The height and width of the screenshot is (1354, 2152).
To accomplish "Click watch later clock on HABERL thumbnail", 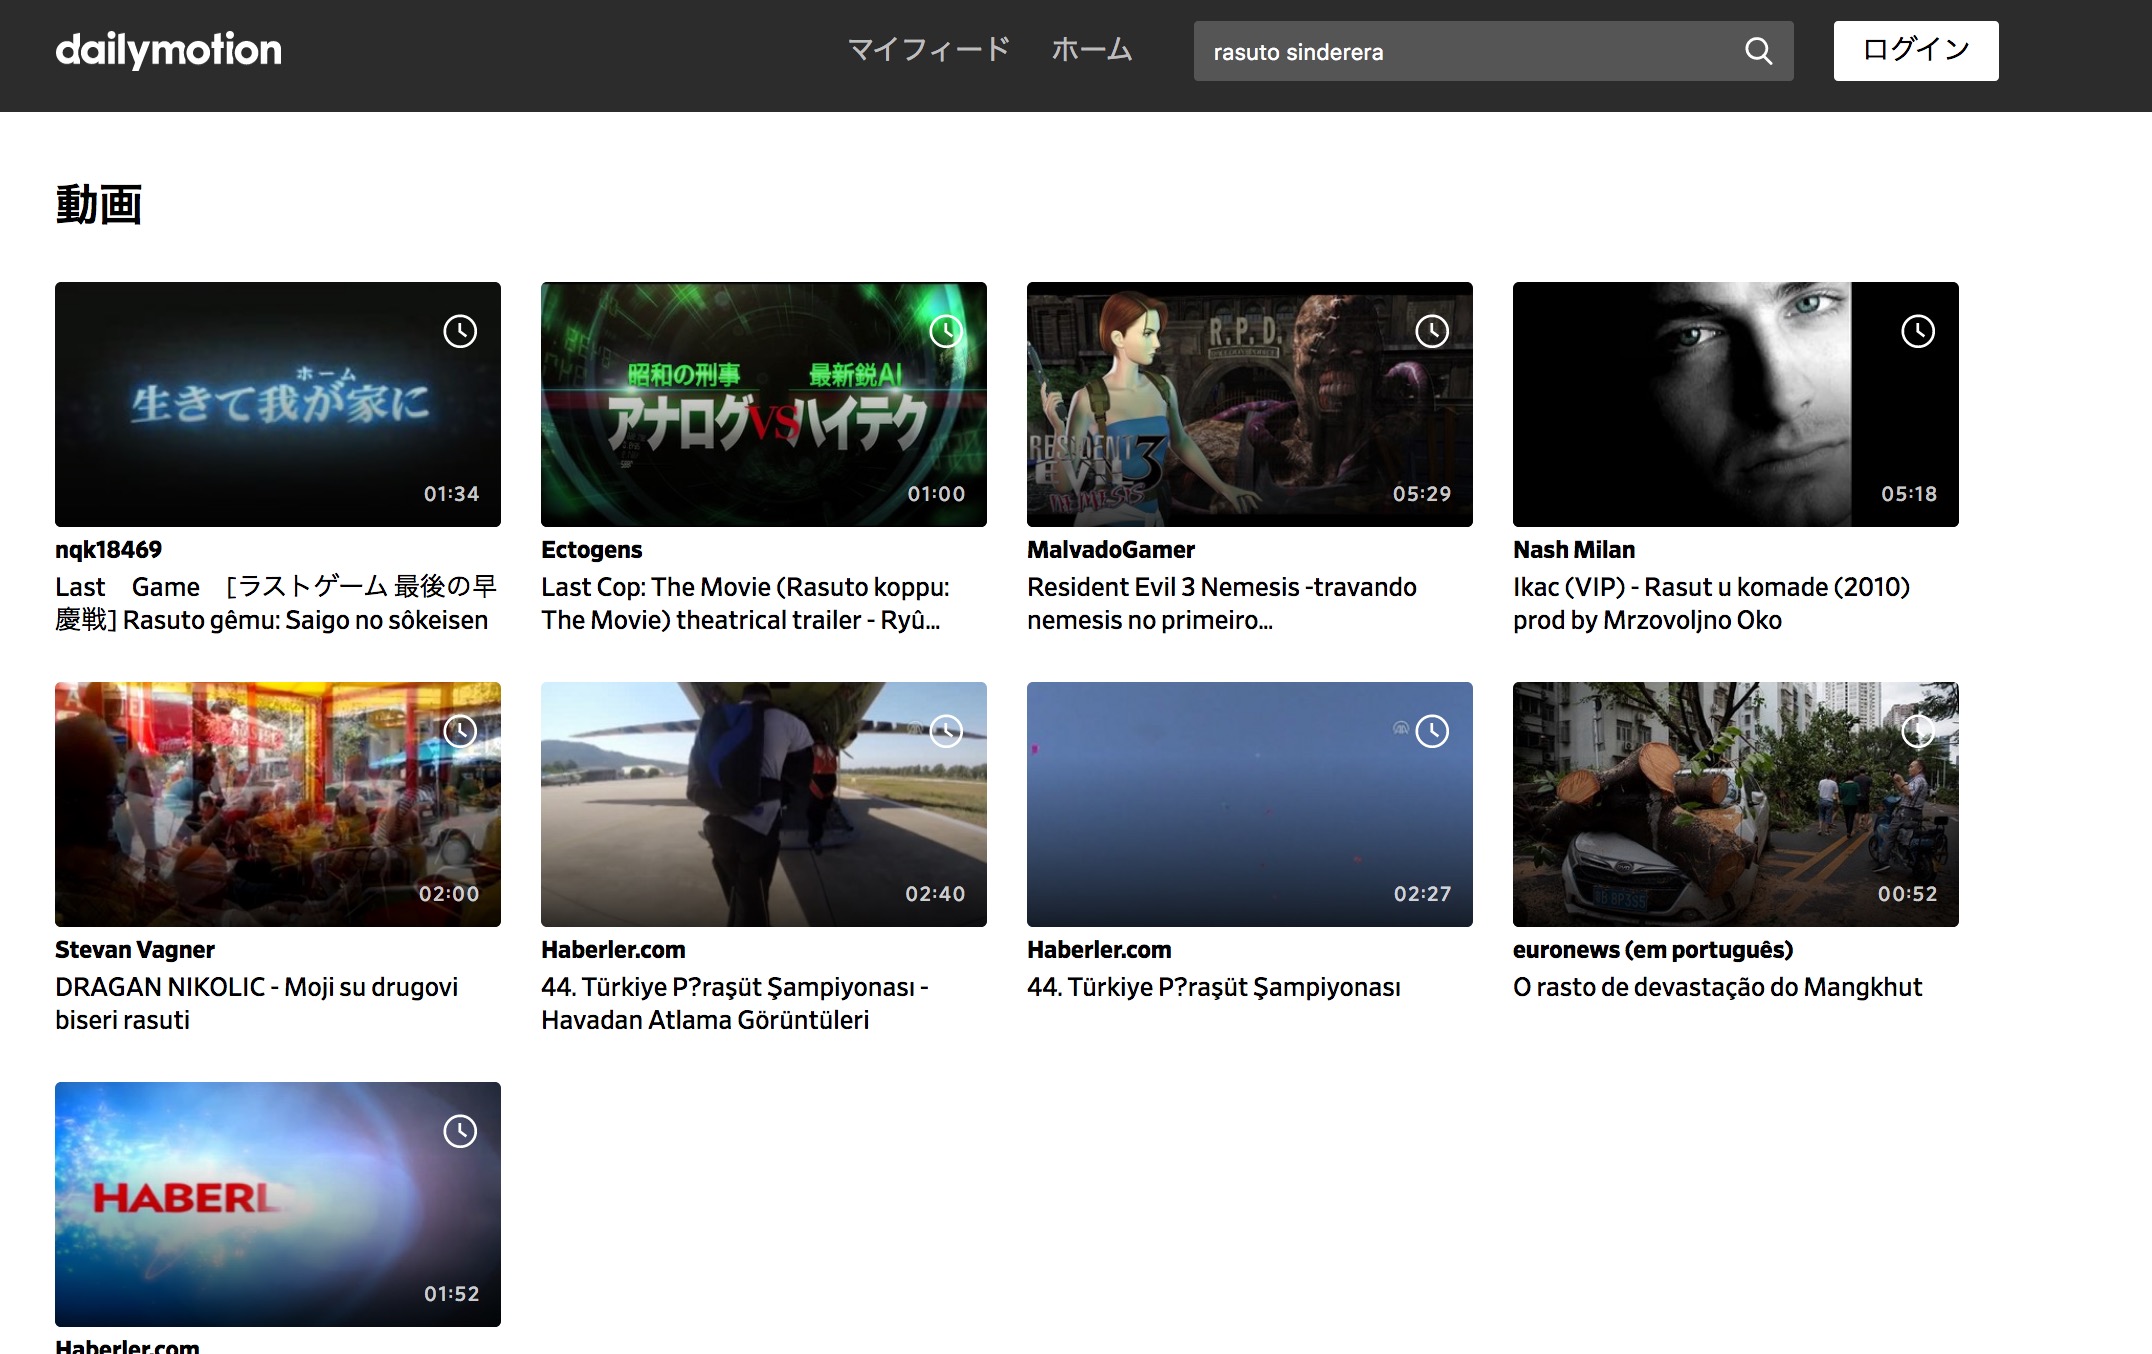I will 460,1131.
